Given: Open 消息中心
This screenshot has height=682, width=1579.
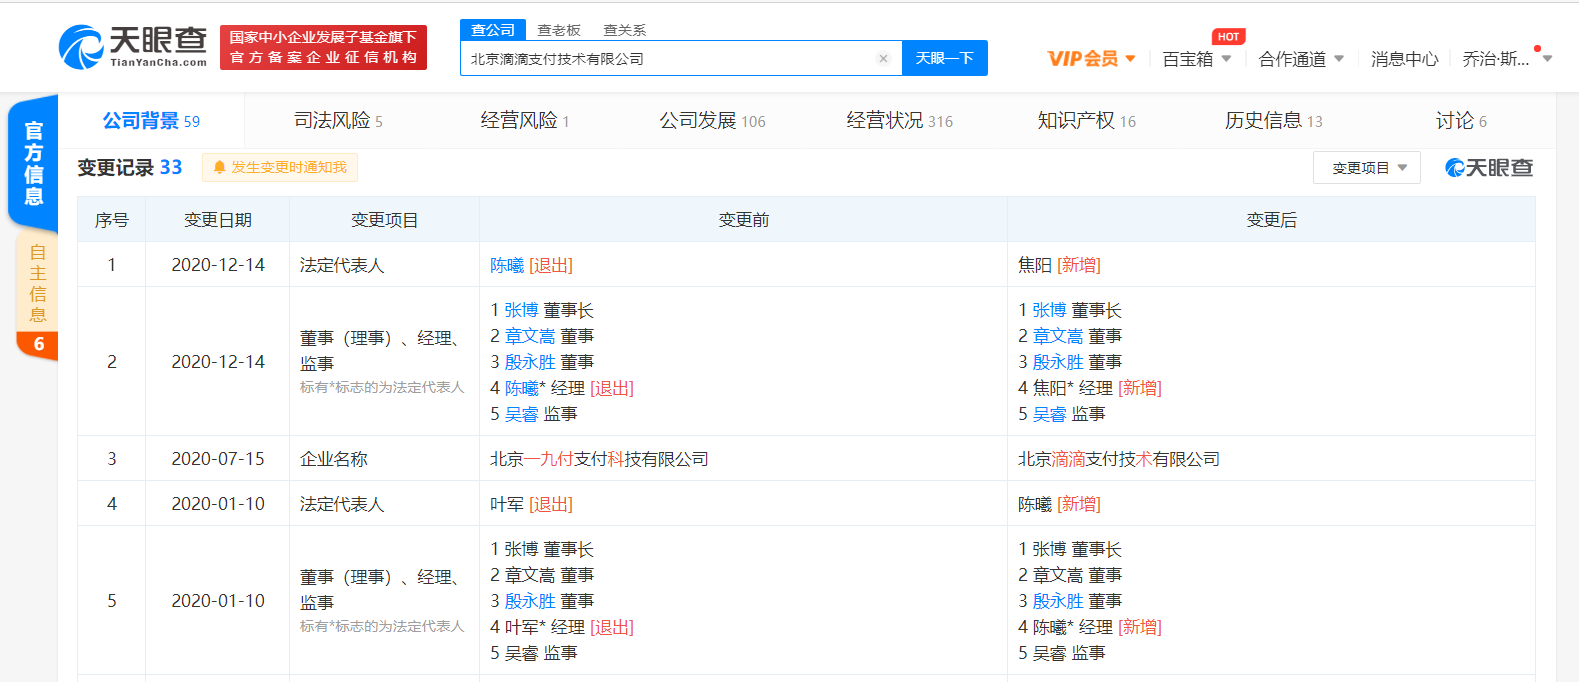Looking at the screenshot, I should coord(1404,59).
